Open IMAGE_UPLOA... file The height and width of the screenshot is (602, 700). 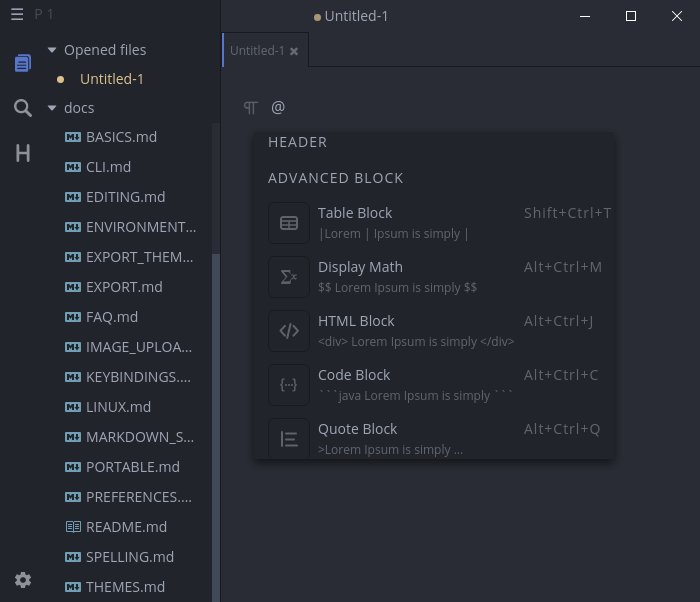pyautogui.click(x=139, y=347)
